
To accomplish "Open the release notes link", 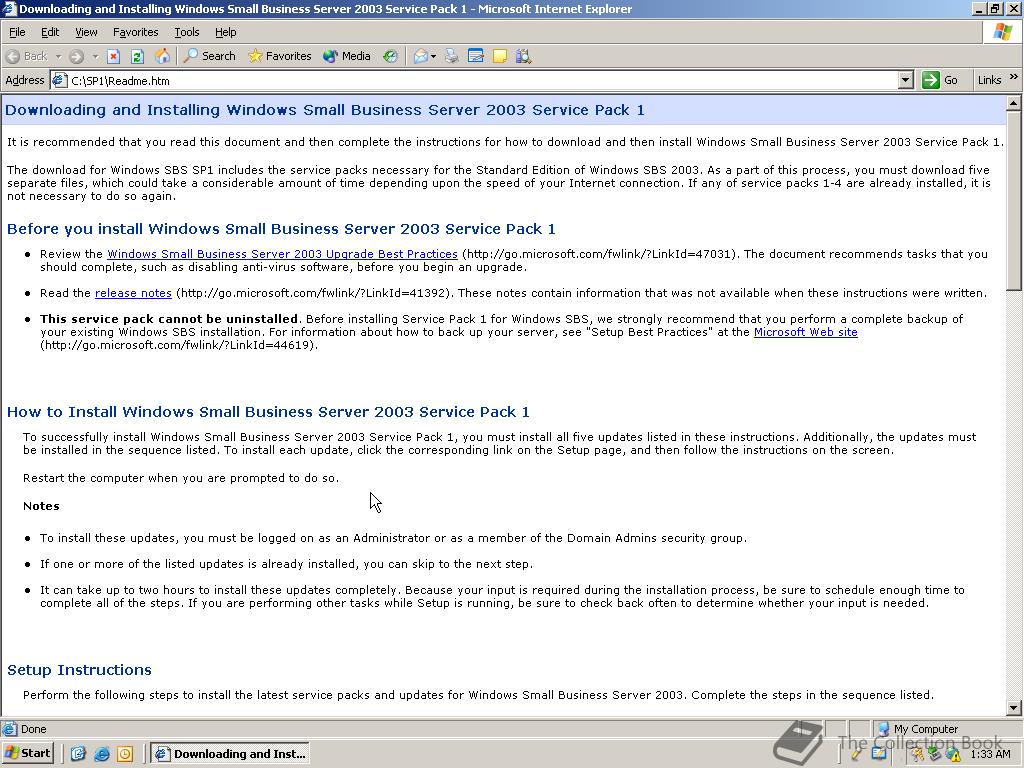I will coord(133,293).
